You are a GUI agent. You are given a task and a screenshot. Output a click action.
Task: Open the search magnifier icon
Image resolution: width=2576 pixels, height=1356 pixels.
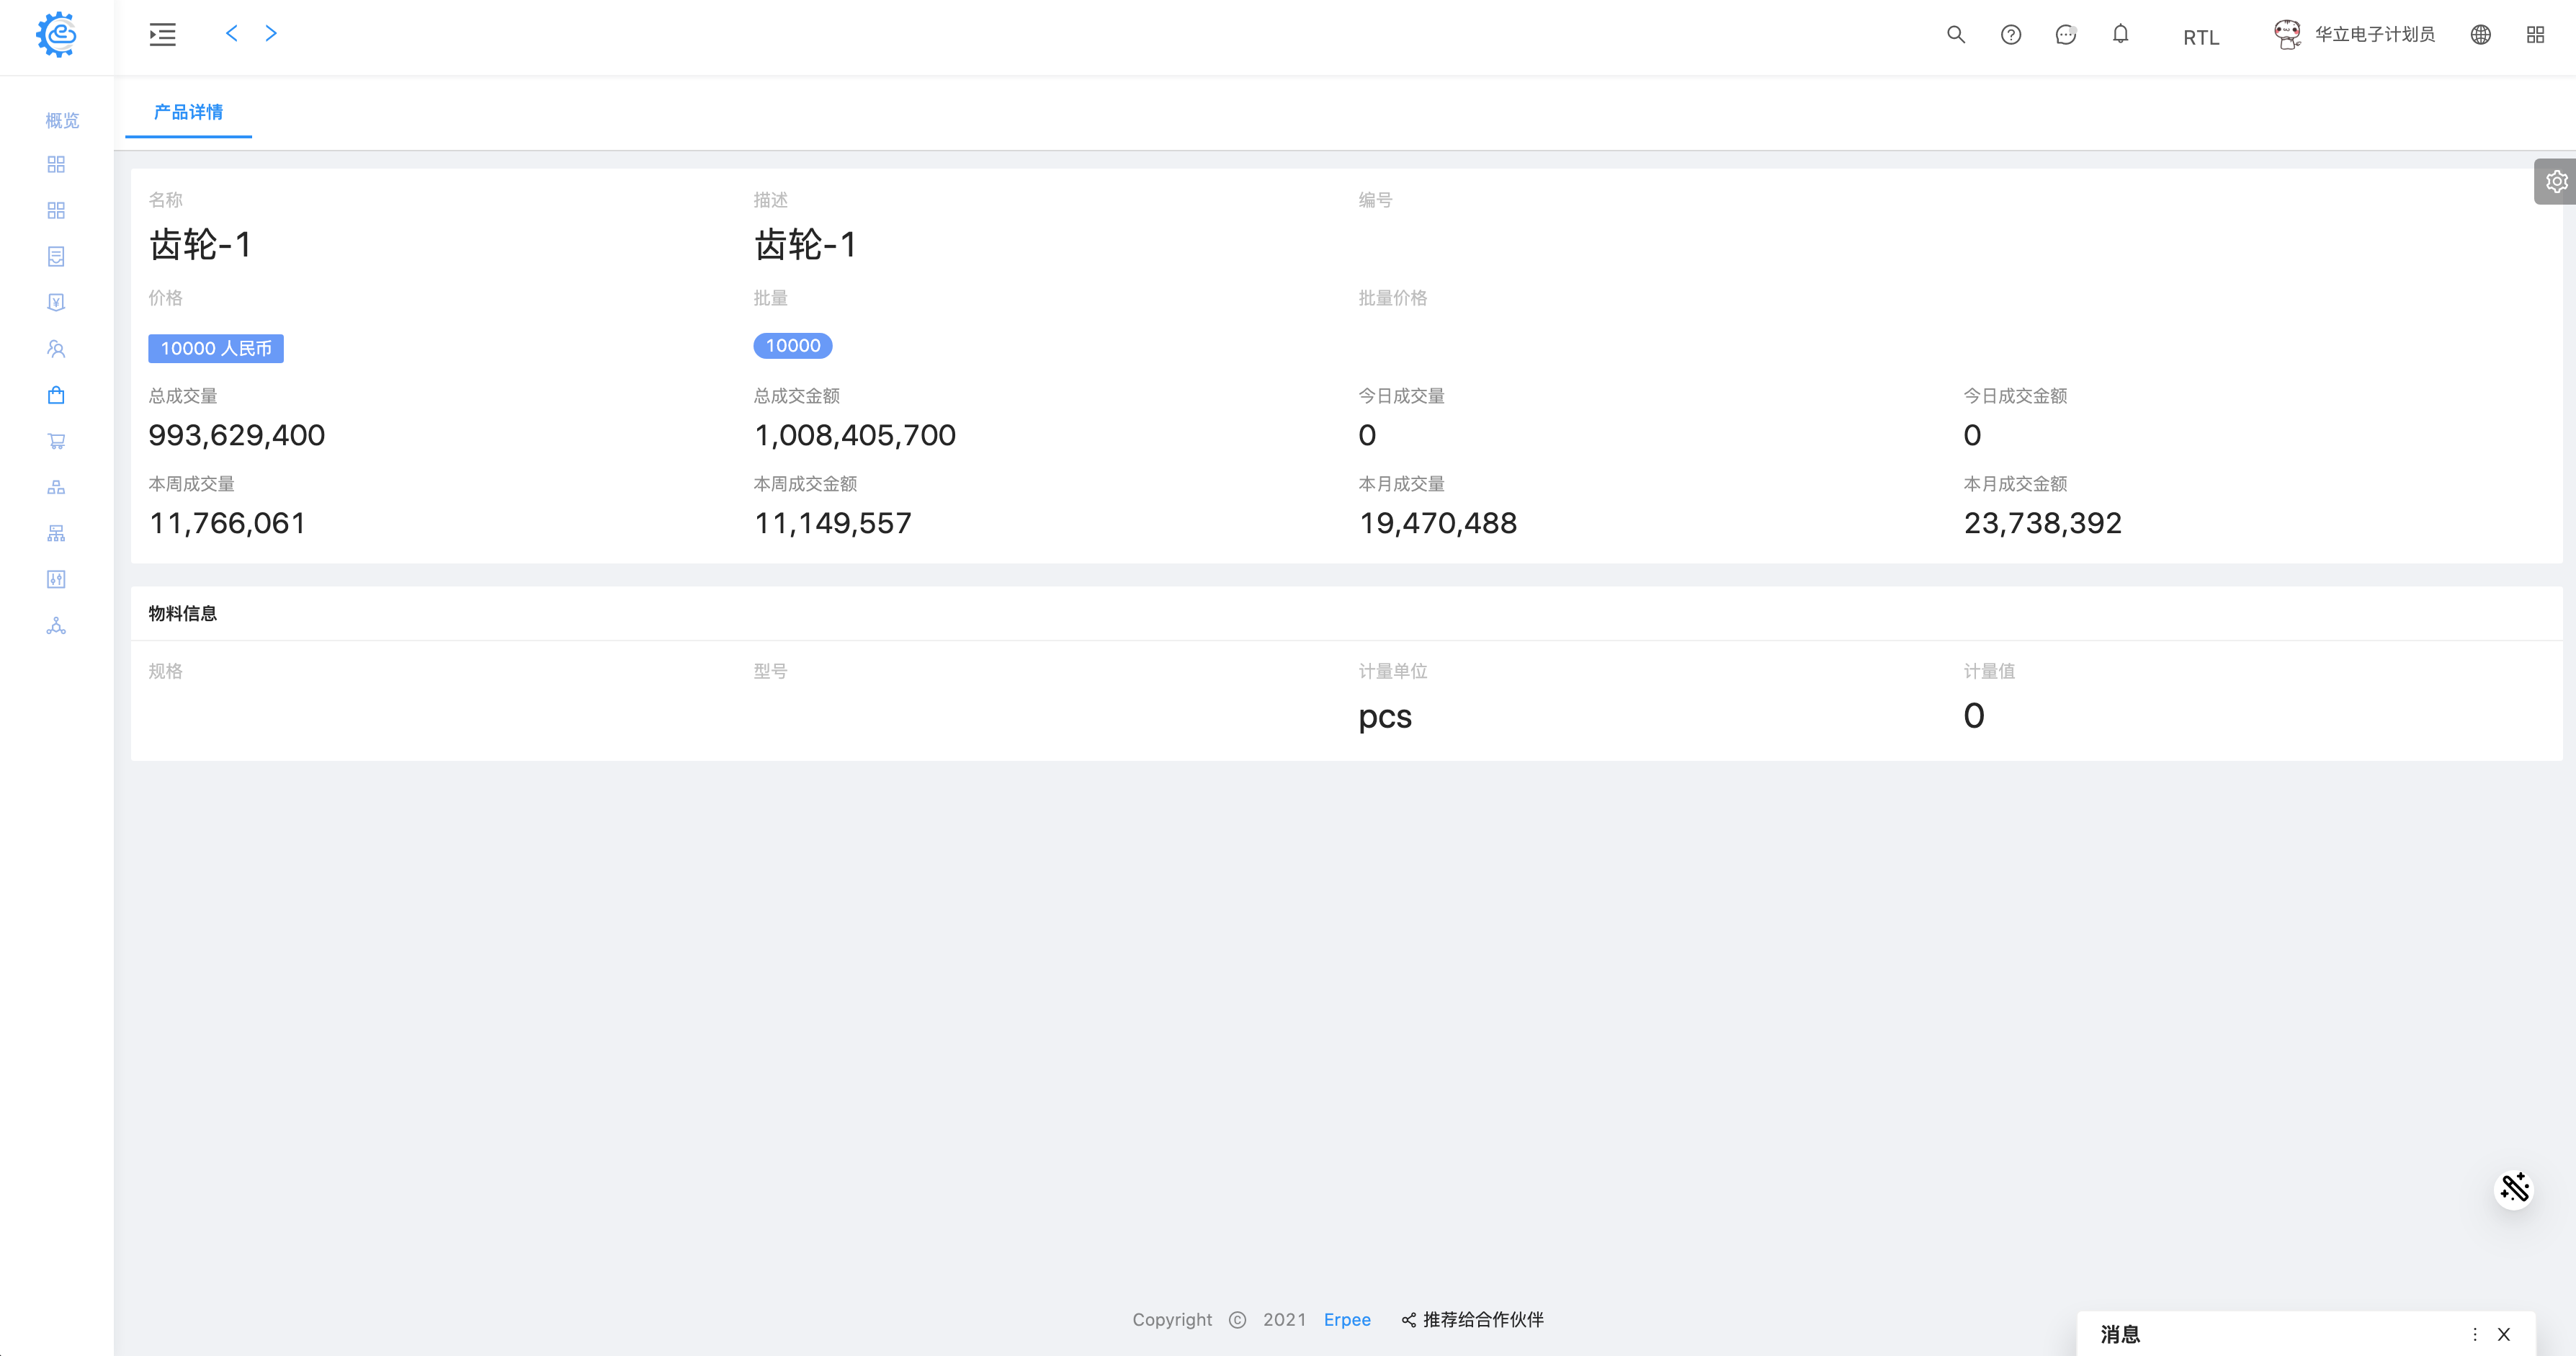click(1956, 35)
